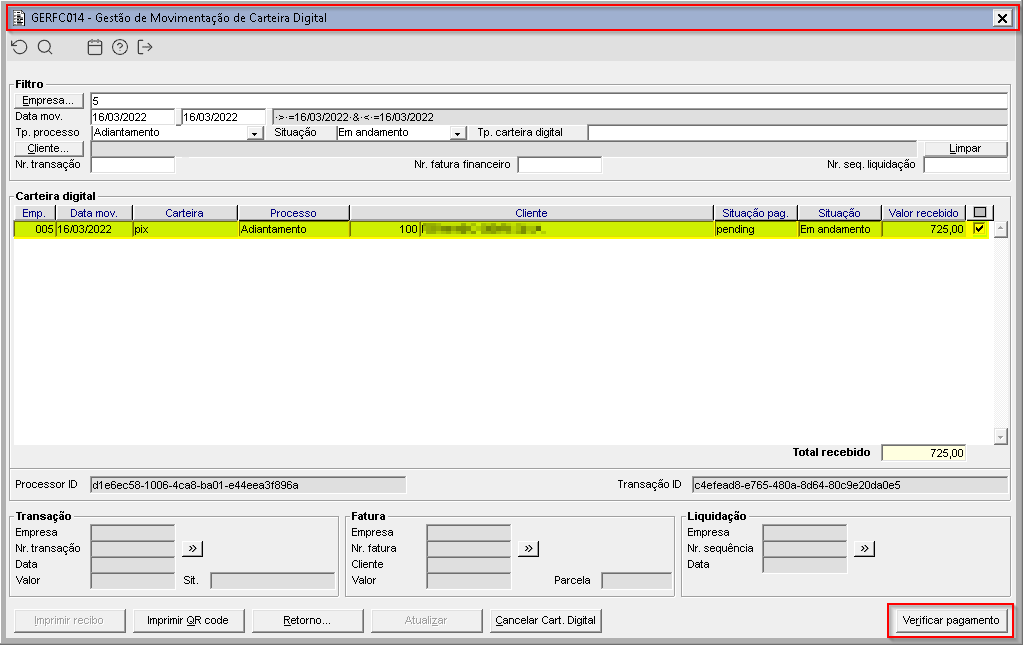Image resolution: width=1023 pixels, height=645 pixels.
Task: Select the 'pix' cell in the grid row
Action: point(185,230)
